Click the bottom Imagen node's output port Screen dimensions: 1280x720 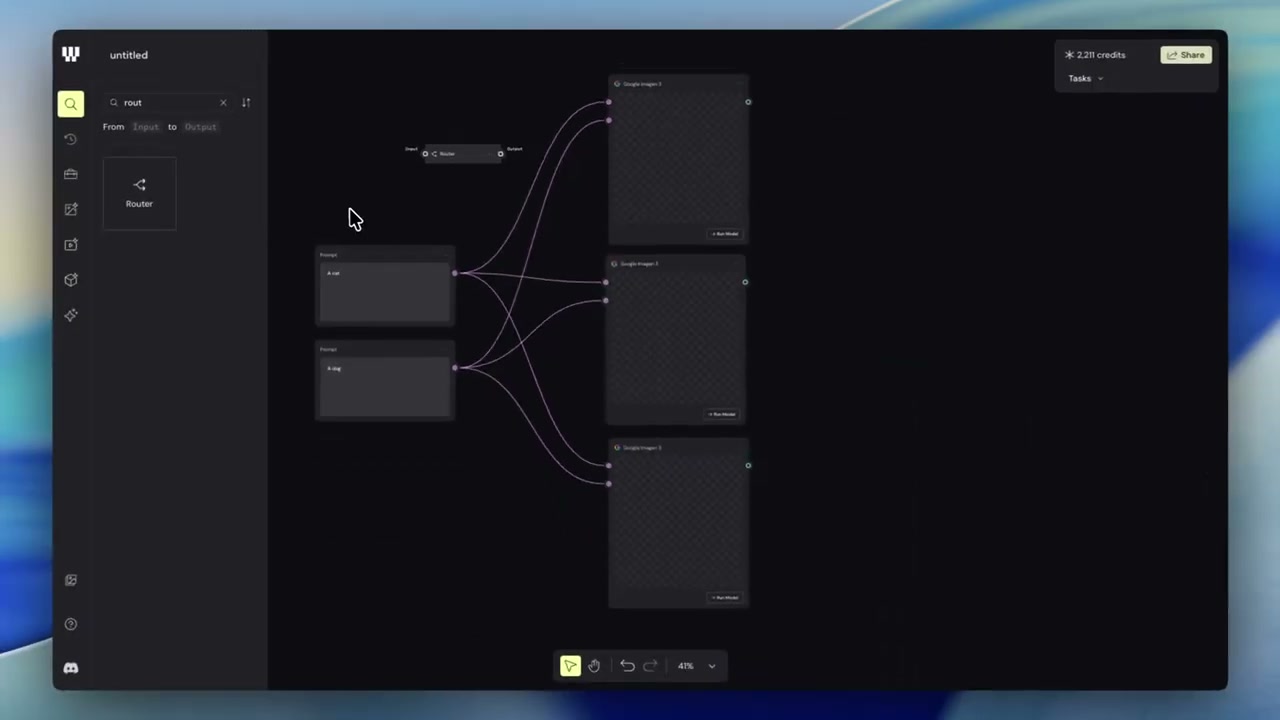(x=748, y=465)
